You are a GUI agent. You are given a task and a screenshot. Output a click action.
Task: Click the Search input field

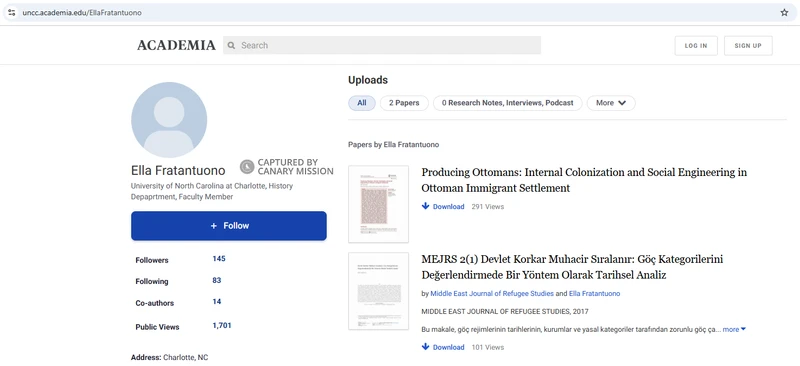(382, 45)
